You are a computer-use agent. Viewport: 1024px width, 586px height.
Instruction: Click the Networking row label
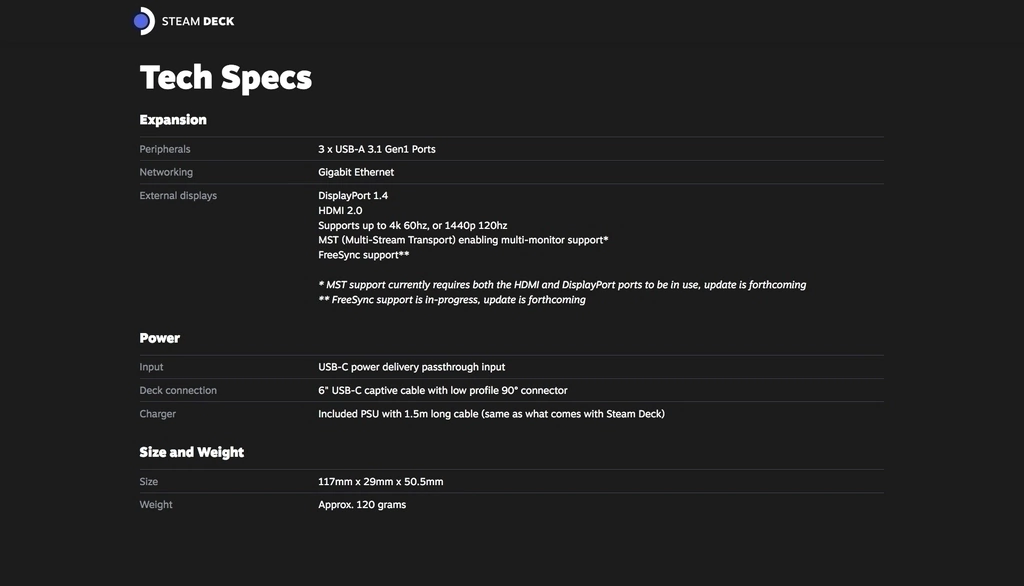click(x=166, y=172)
